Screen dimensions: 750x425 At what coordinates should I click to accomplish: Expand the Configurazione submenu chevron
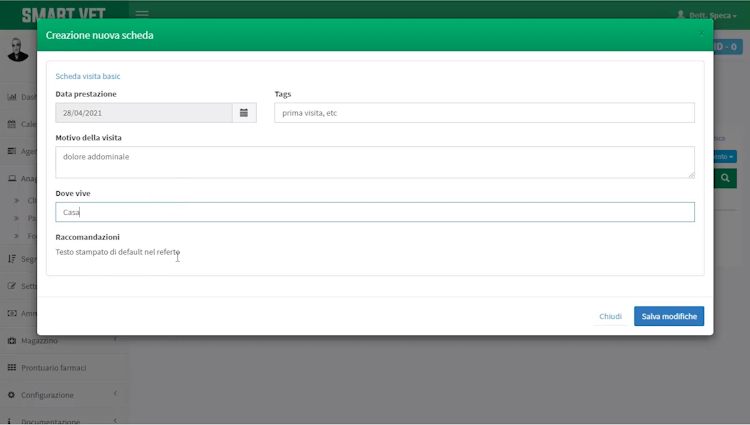[x=115, y=393]
